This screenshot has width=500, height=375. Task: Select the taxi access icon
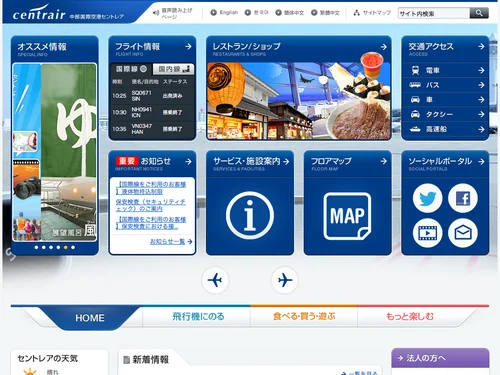pos(415,114)
